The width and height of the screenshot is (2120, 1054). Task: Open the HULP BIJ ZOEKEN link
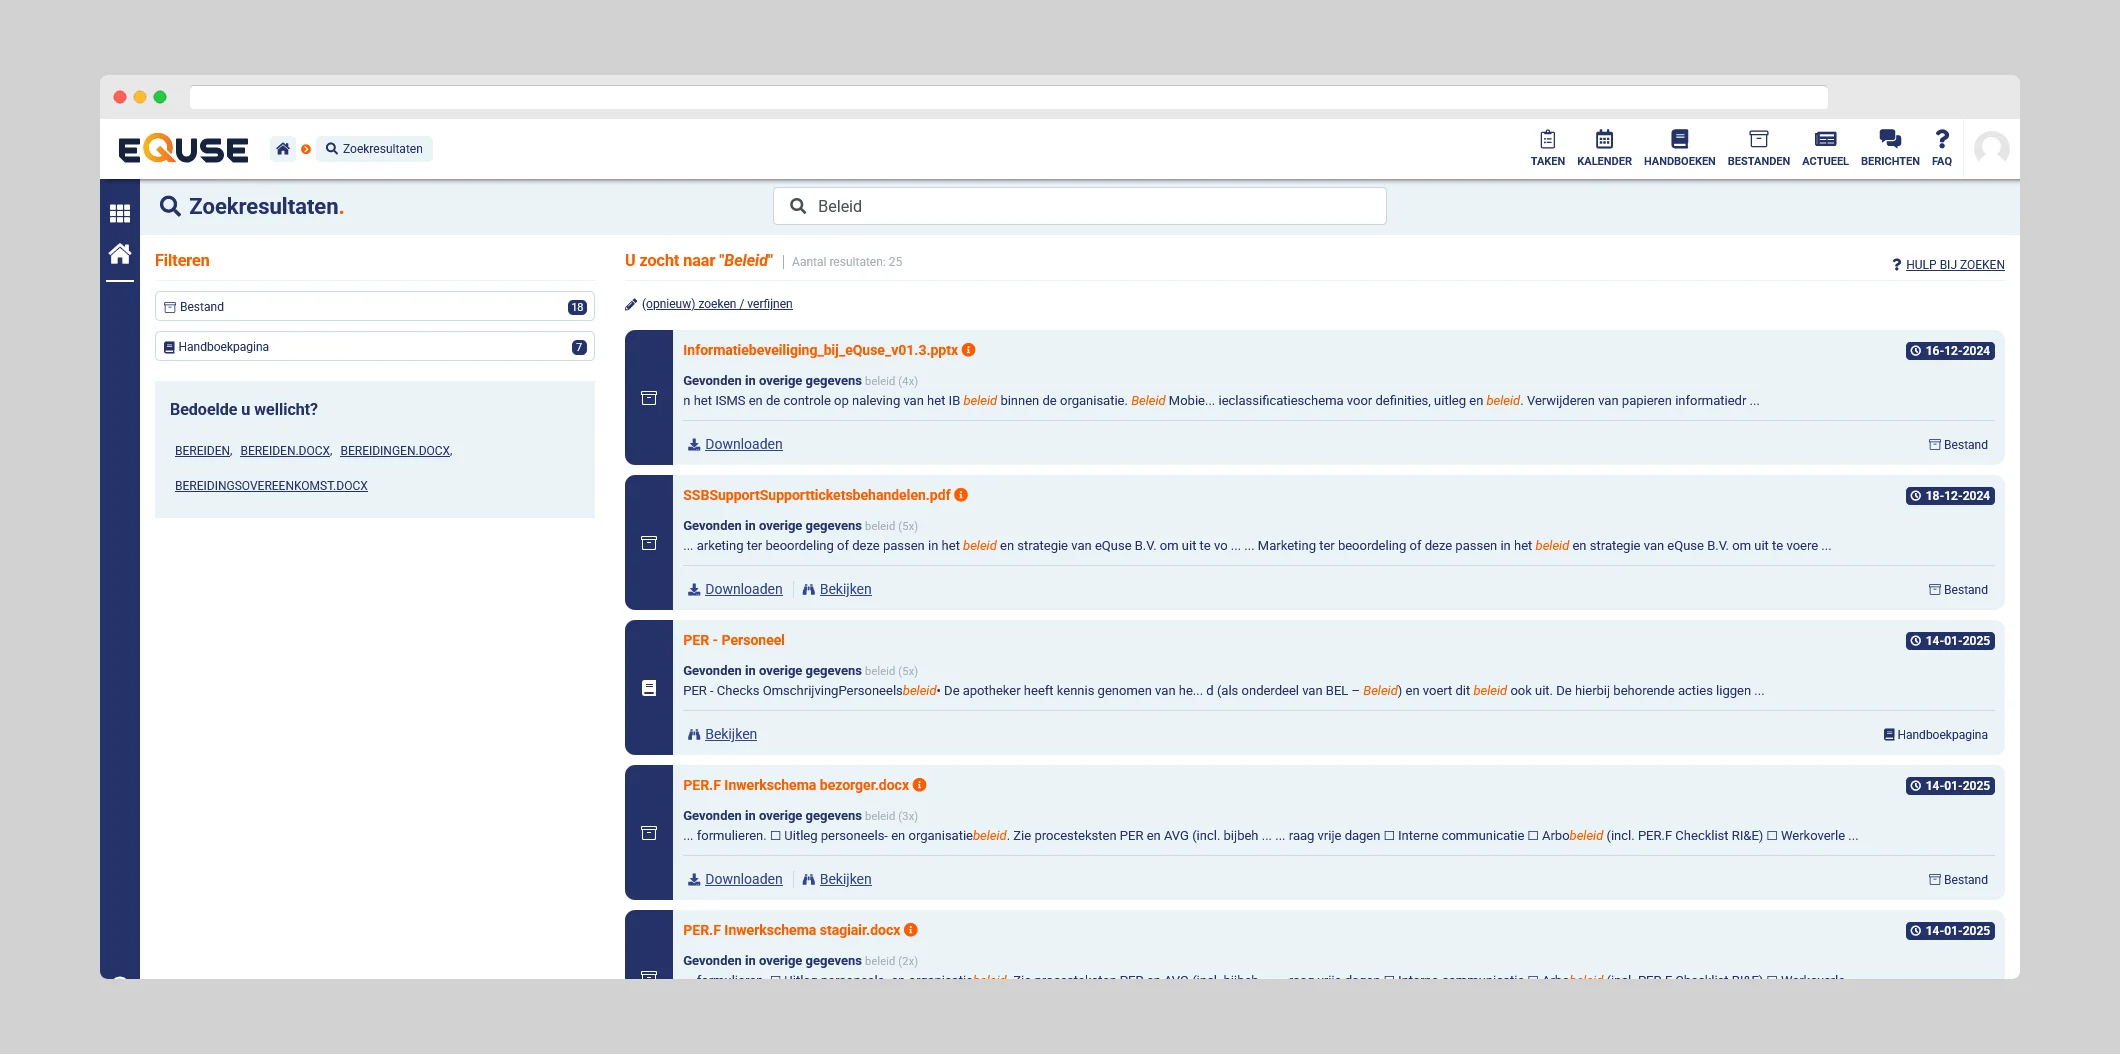(x=1954, y=265)
